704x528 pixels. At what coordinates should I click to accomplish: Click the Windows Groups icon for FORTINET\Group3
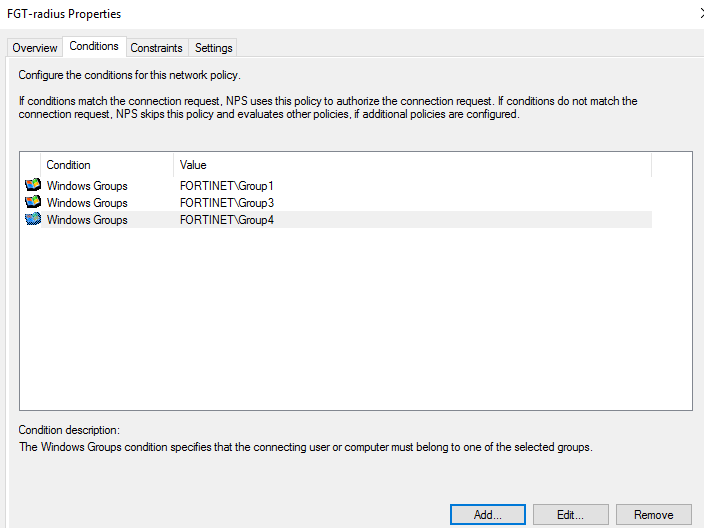(x=33, y=202)
